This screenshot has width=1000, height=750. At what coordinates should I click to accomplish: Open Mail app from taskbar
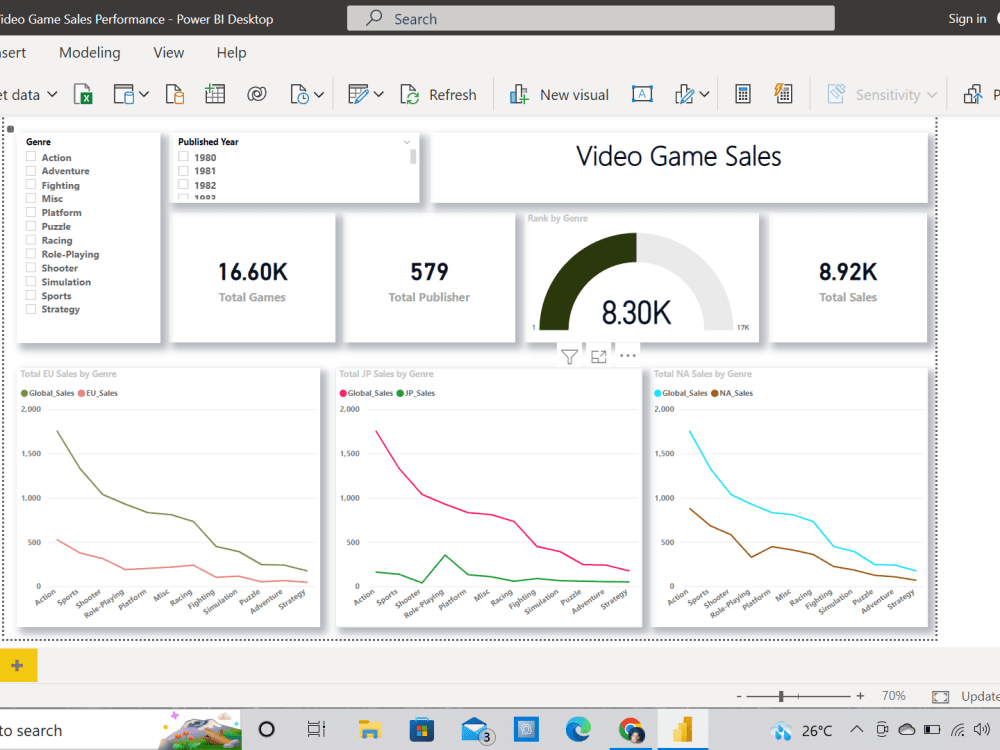click(475, 730)
